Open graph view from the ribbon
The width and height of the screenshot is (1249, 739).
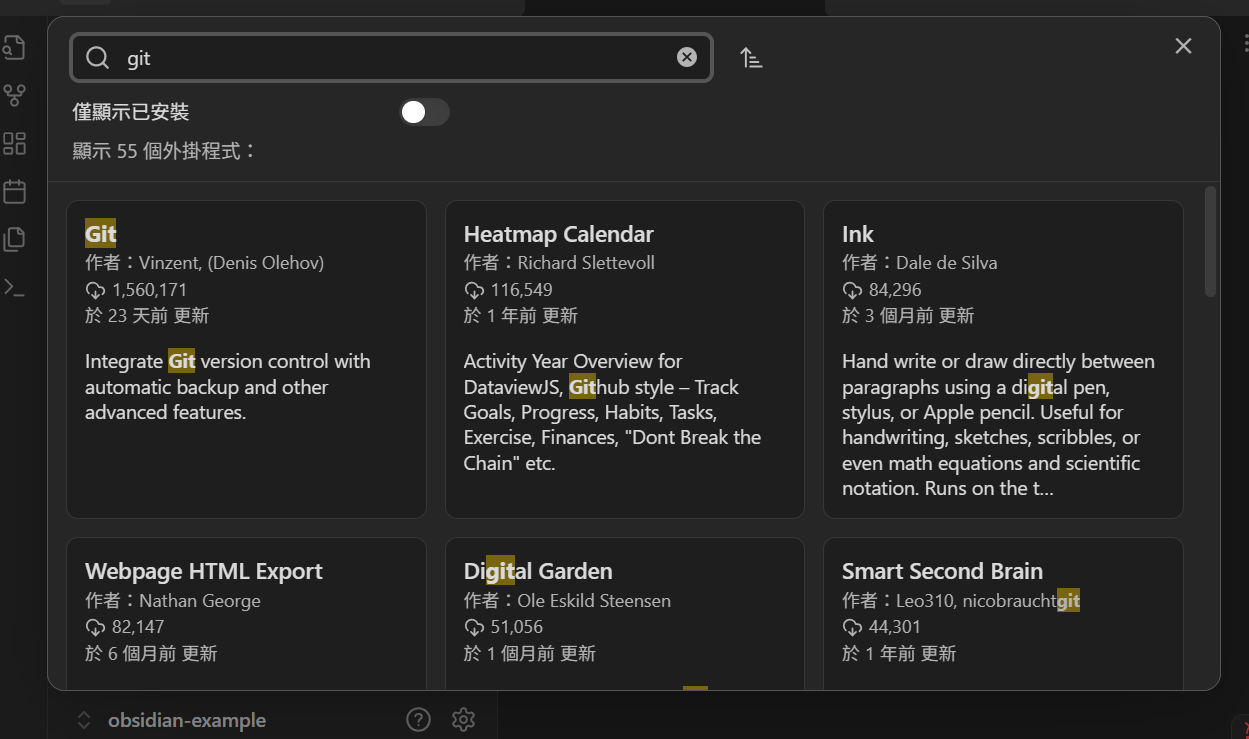(14, 95)
